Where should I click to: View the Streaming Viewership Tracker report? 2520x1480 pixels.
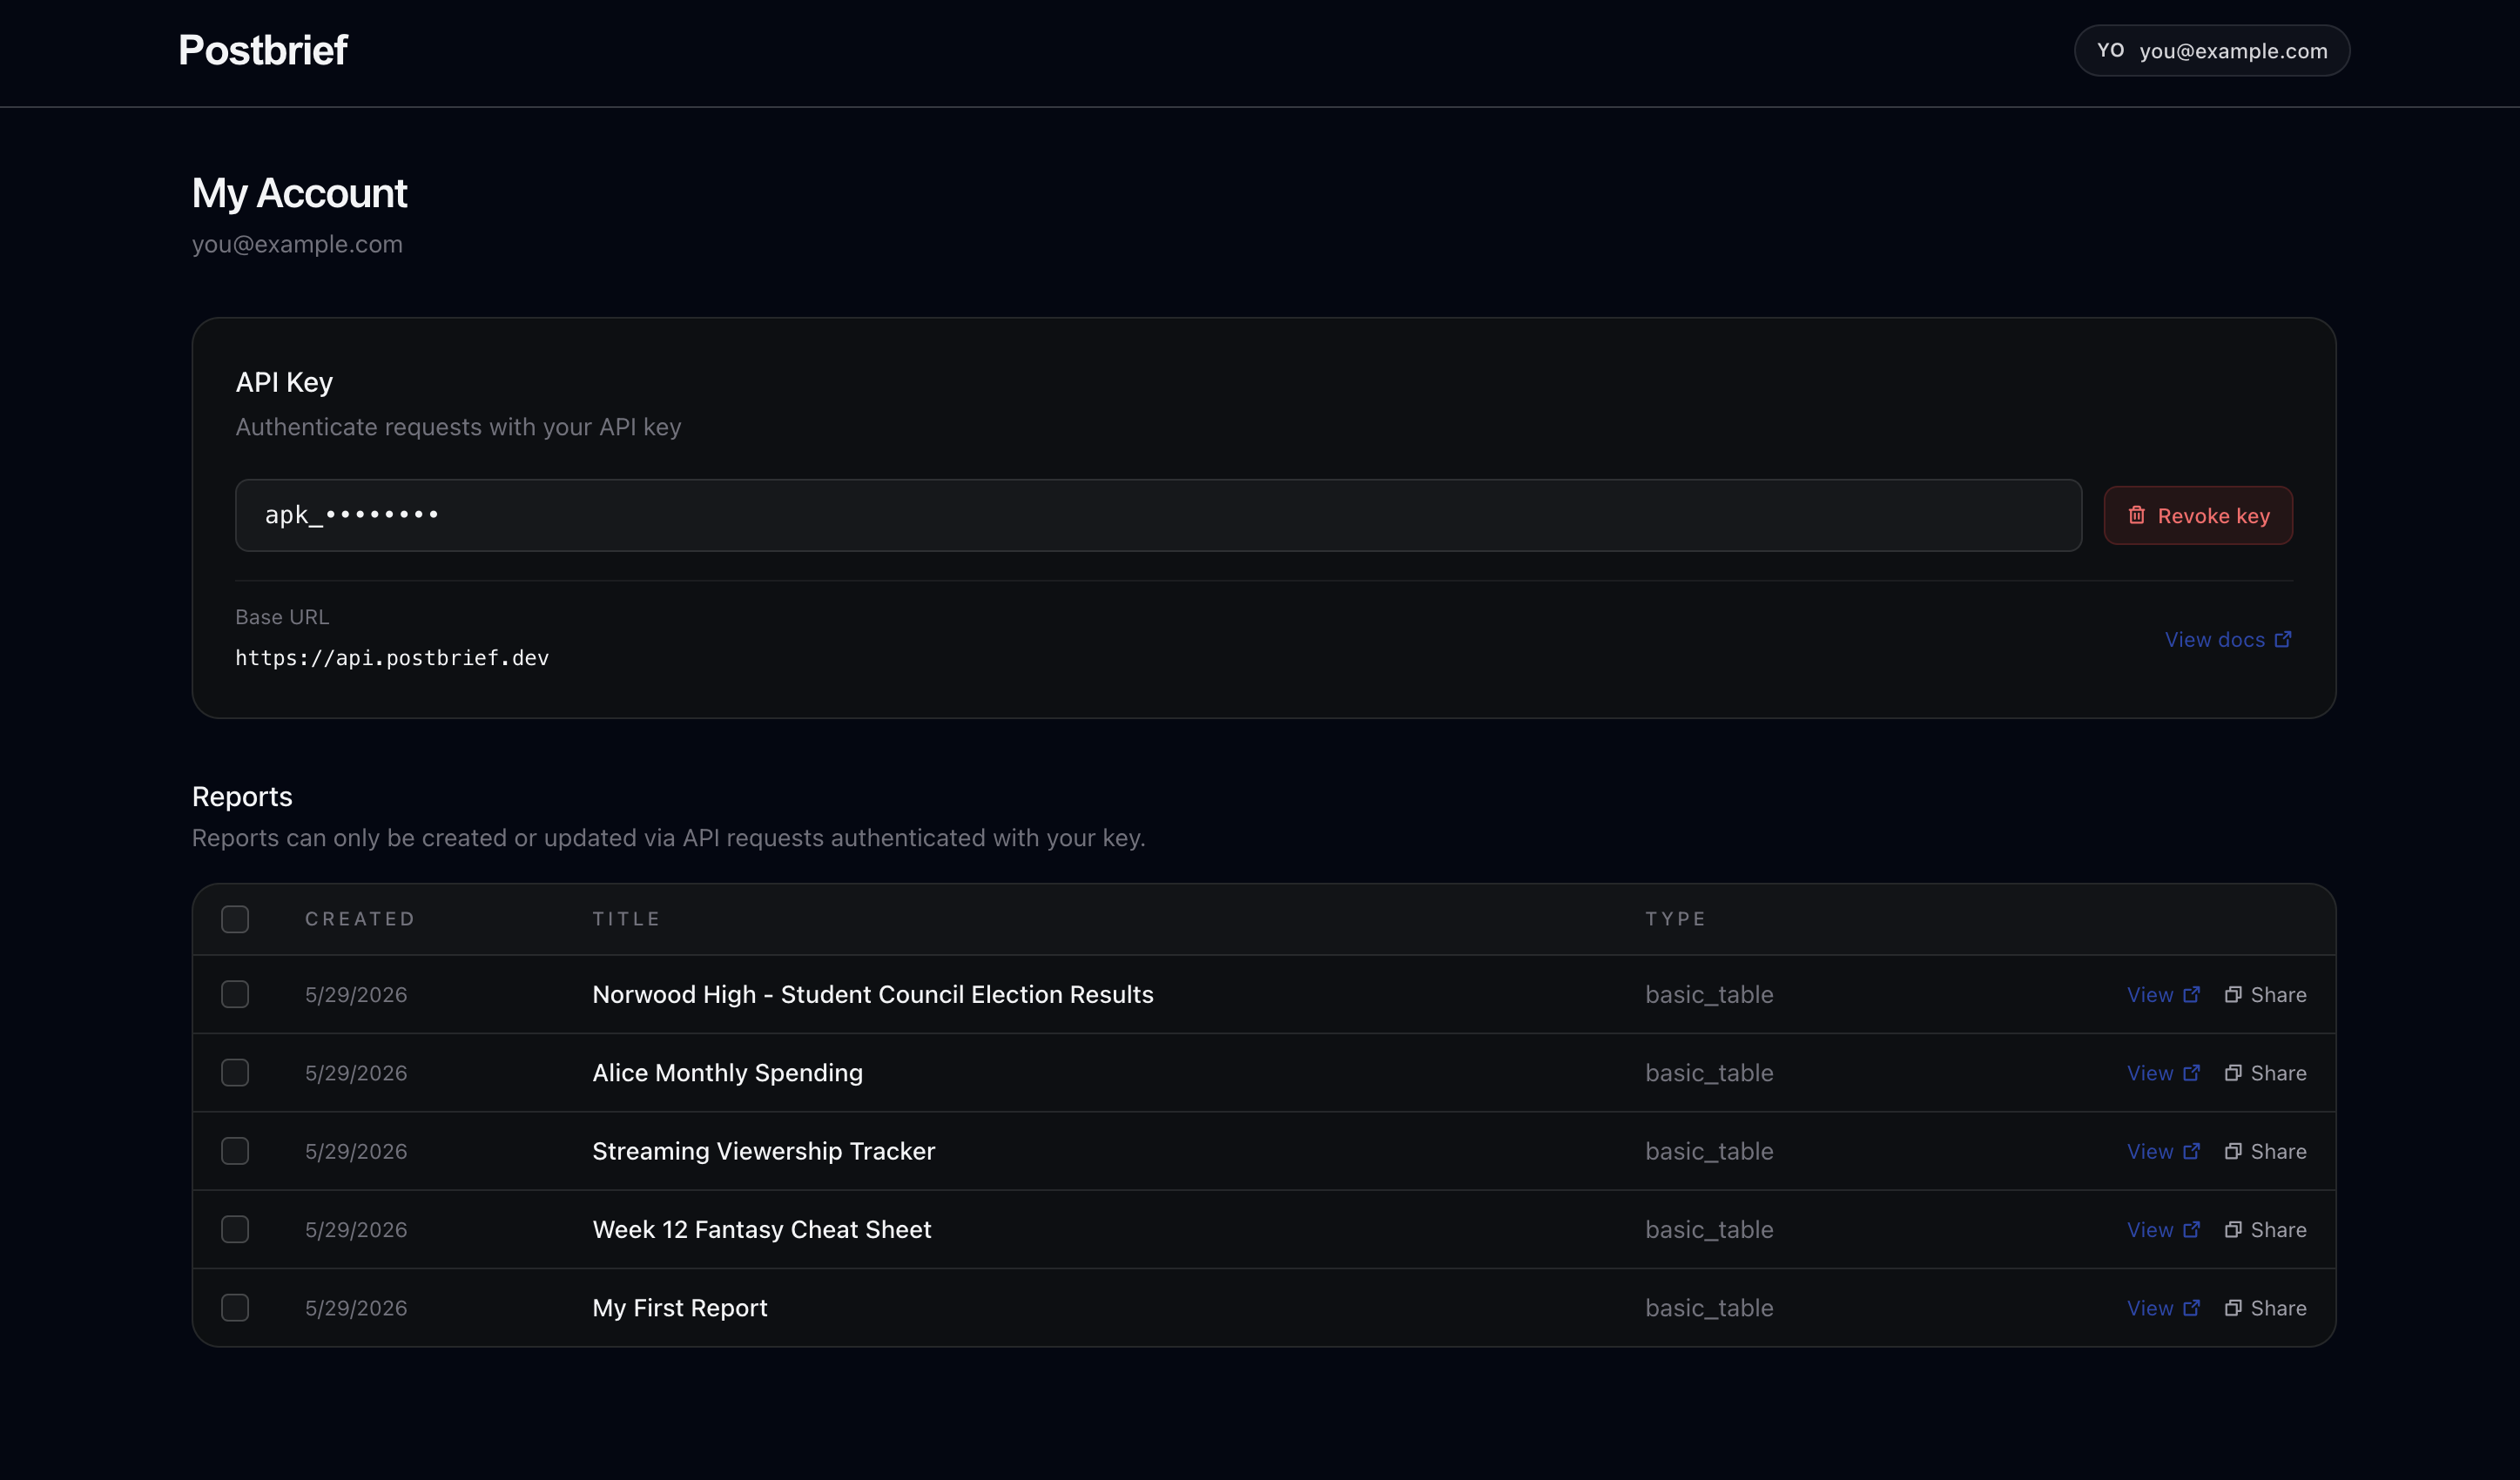click(x=2163, y=1152)
